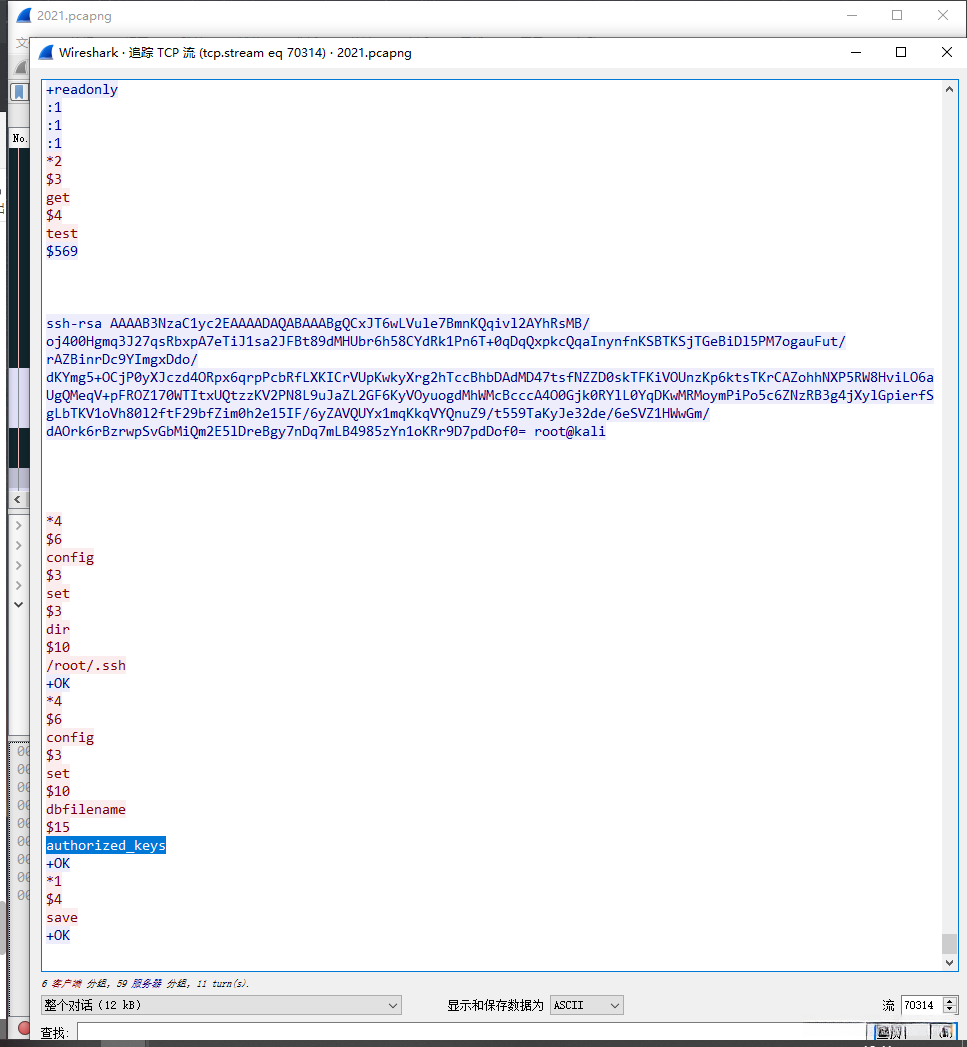Click the dbfilename text line
967x1047 pixels.
click(85, 809)
